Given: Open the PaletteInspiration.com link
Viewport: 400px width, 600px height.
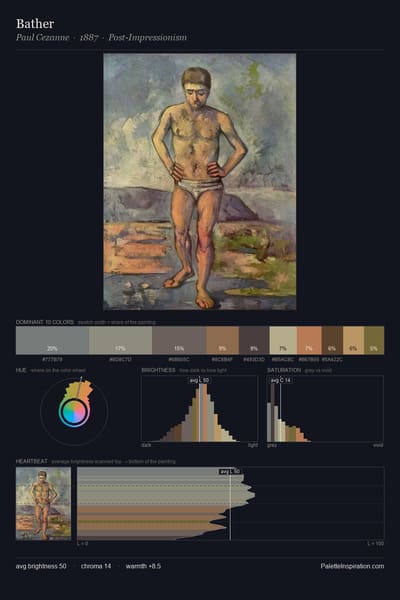Looking at the screenshot, I should (352, 566).
